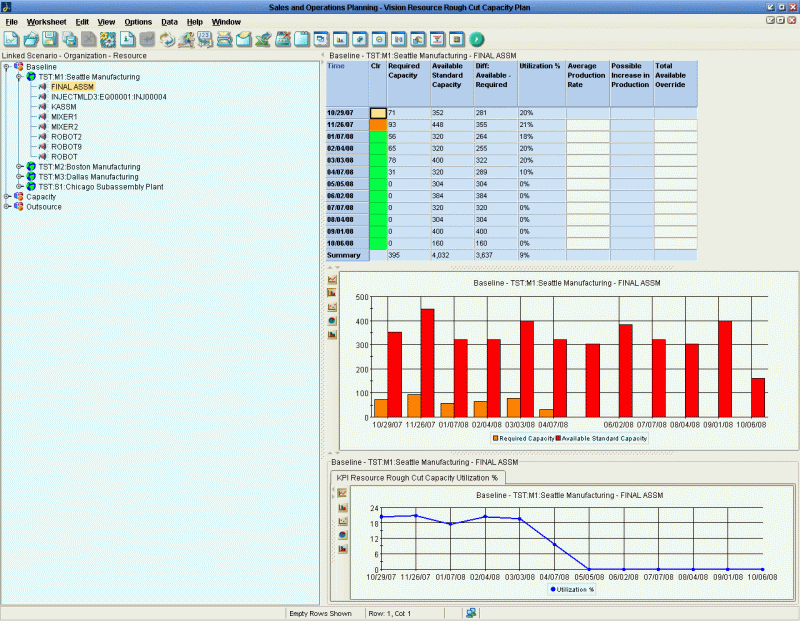
Task: Click the printer toolbar icon
Action: click(x=224, y=39)
